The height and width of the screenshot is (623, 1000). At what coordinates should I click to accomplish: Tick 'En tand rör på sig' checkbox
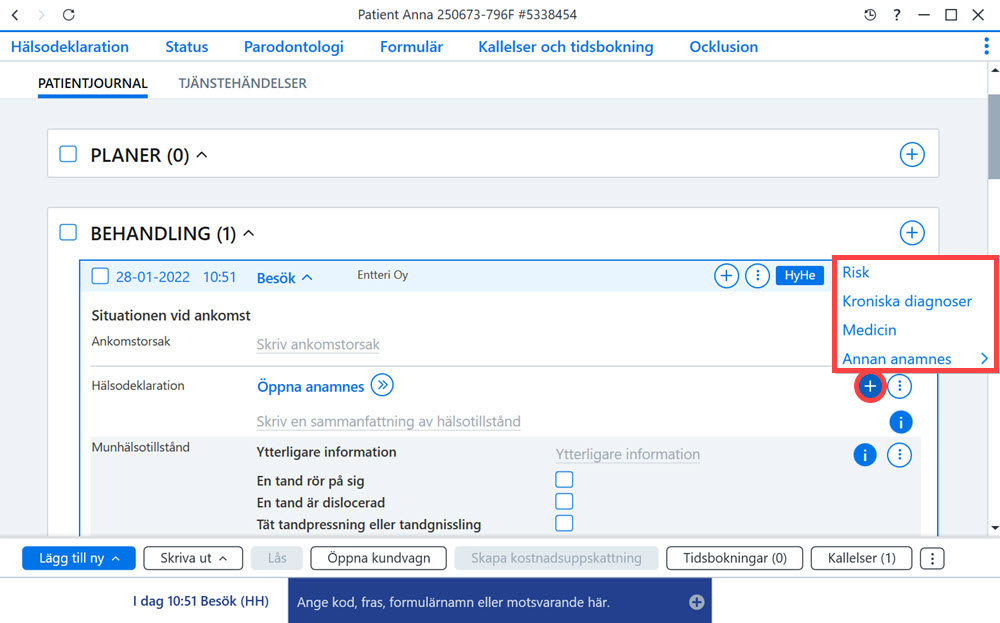click(564, 480)
